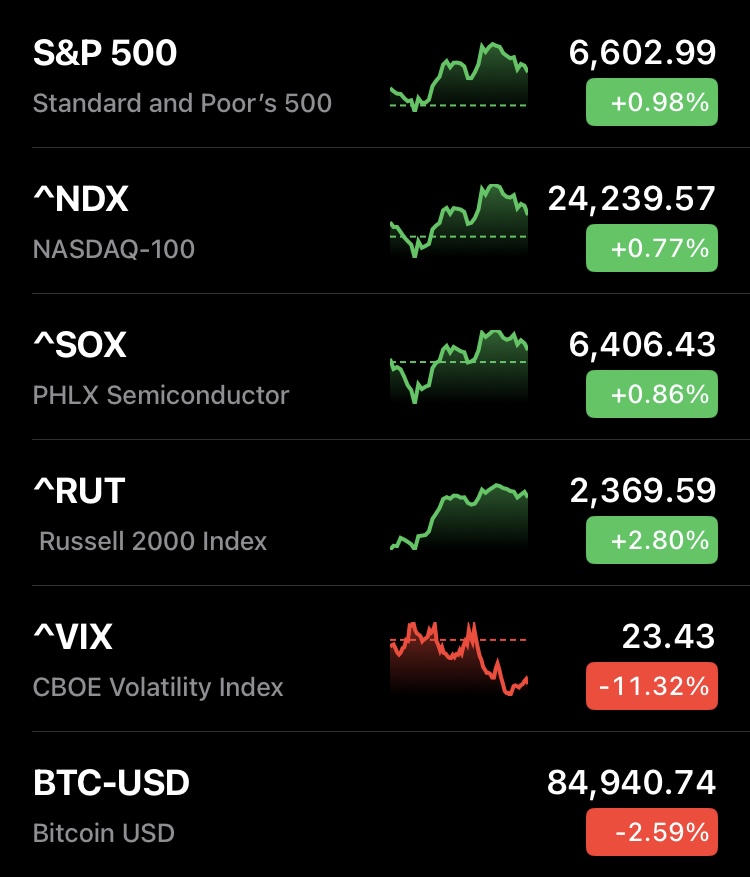Open the ^NDX mini chart

[x=459, y=221]
